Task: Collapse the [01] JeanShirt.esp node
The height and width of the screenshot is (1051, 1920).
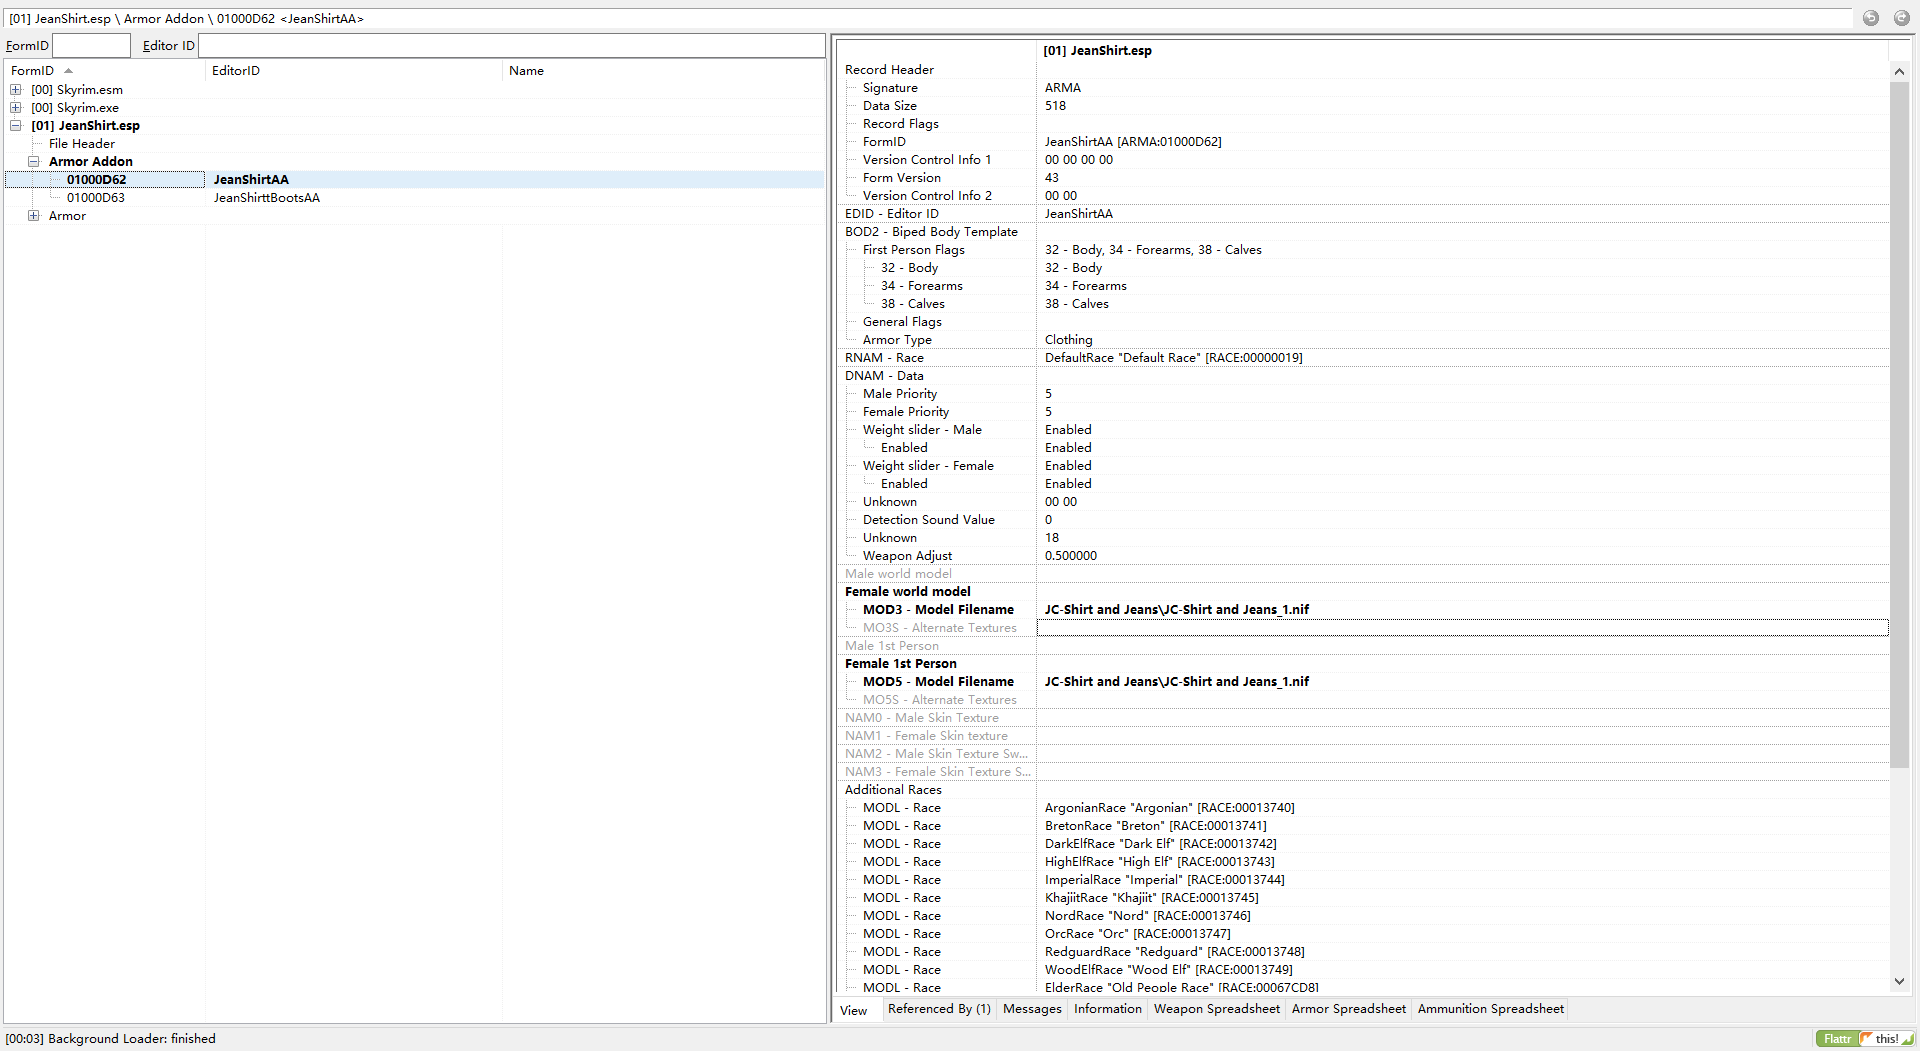Action: click(x=16, y=126)
